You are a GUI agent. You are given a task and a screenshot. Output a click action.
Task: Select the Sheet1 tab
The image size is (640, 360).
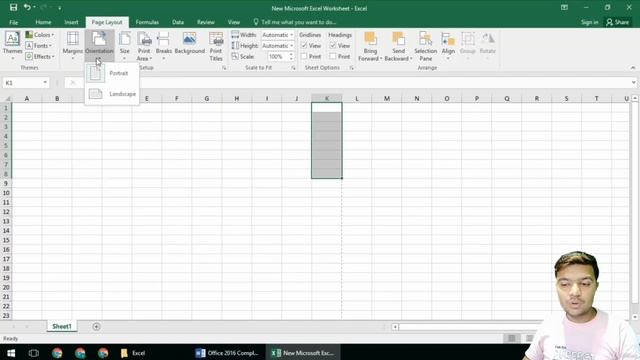pyautogui.click(x=62, y=326)
